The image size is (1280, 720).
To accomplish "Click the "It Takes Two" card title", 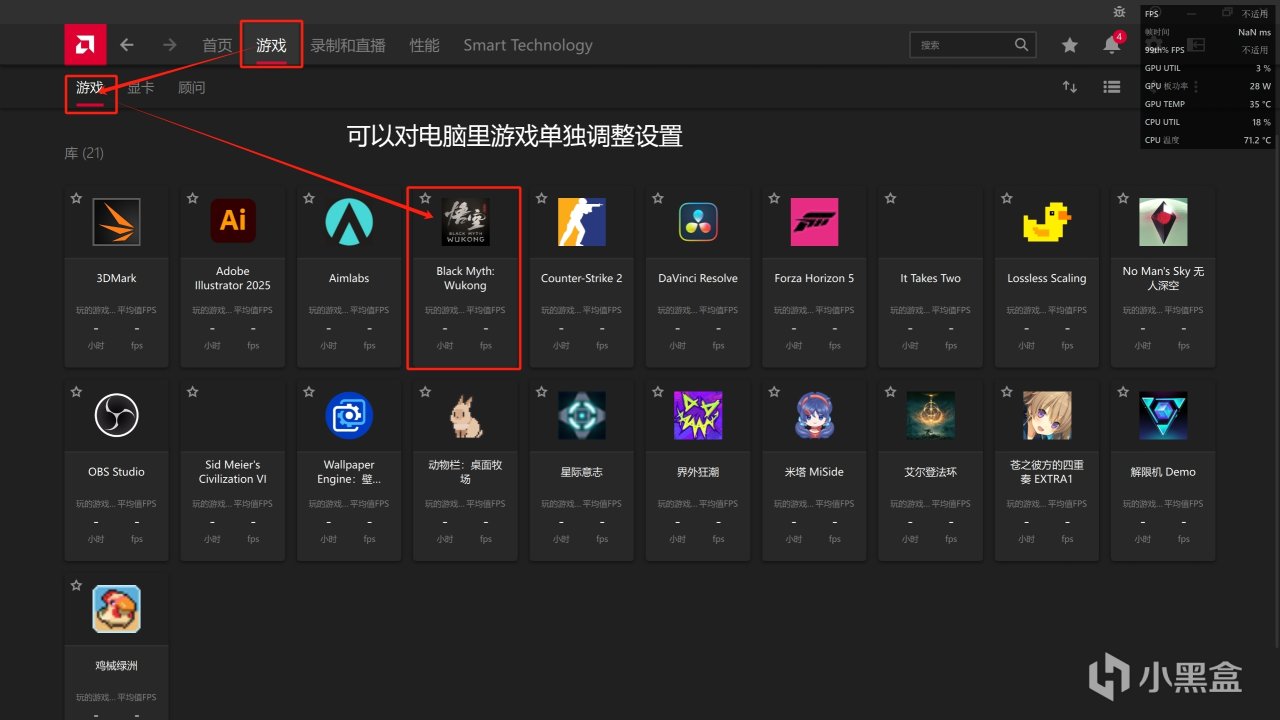I will point(930,278).
